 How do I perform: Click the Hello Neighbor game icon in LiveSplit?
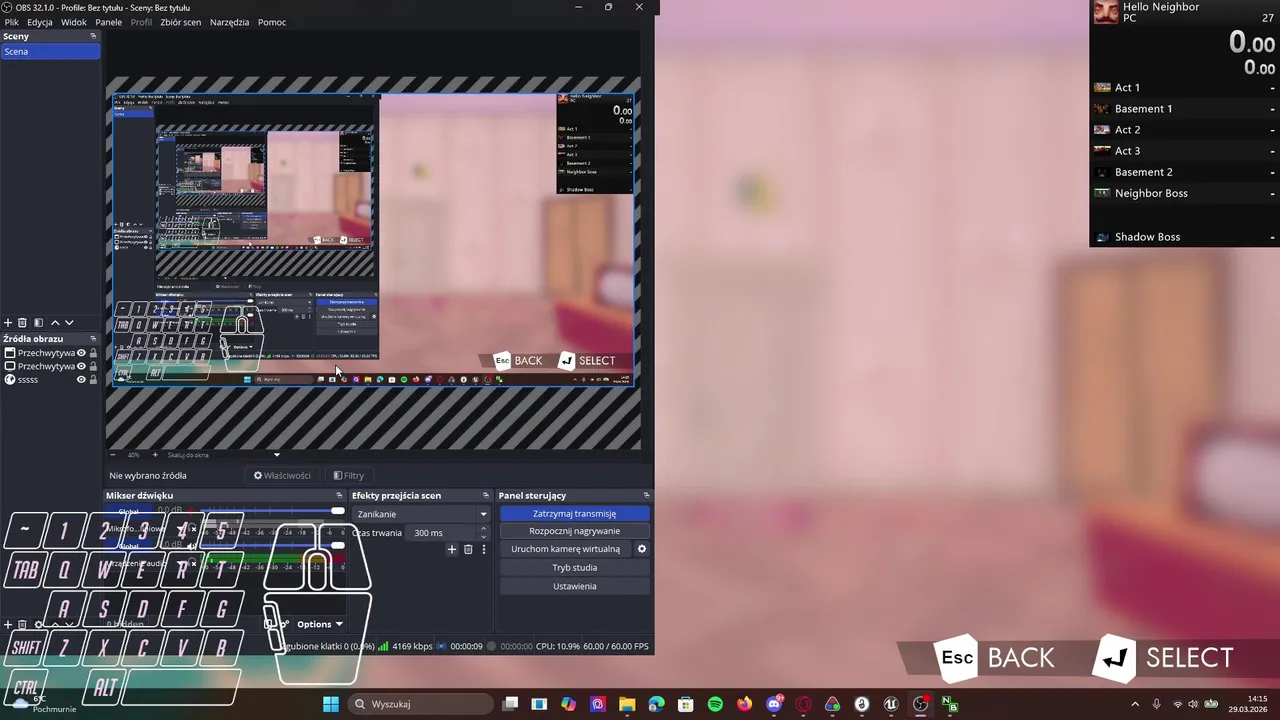[1106, 12]
